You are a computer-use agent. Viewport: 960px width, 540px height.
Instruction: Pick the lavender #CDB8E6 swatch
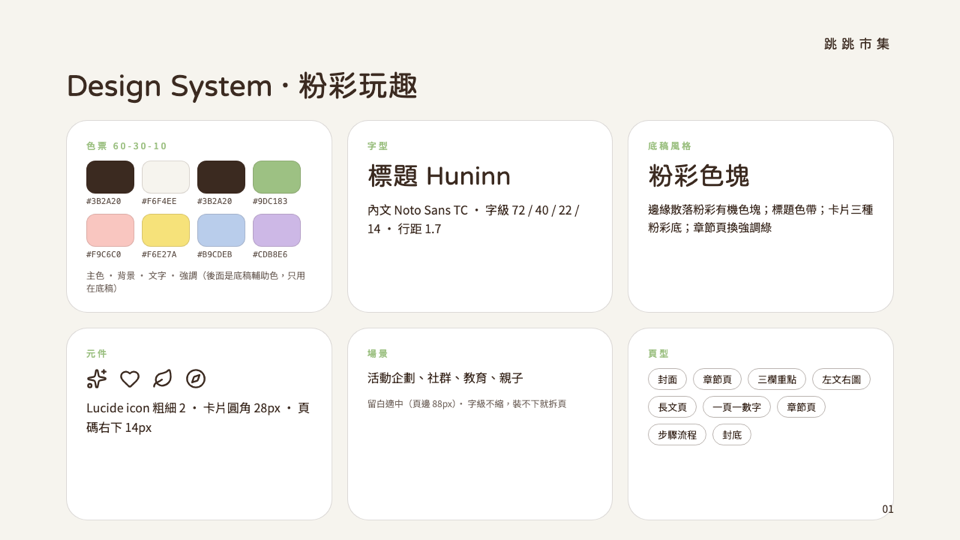point(277,230)
